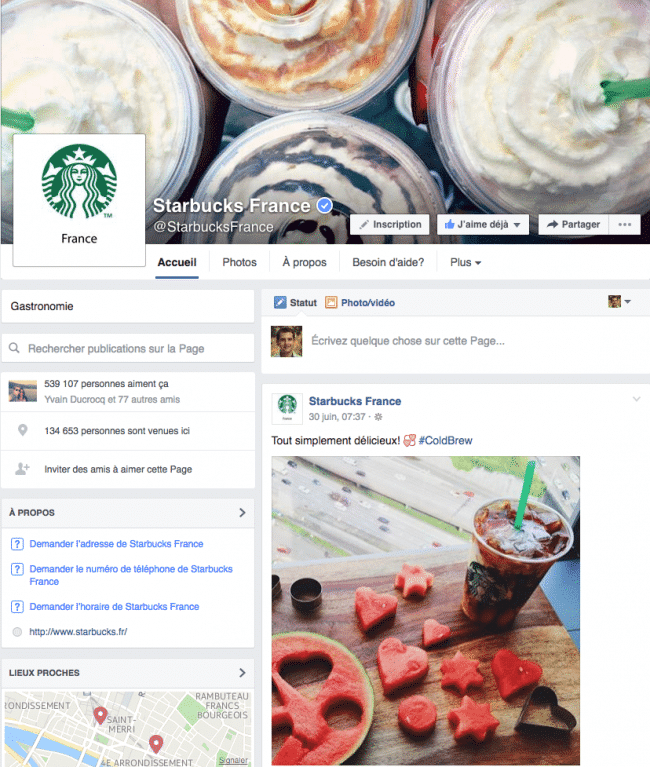Click the Rechercher publications search field
This screenshot has height=767, width=650.
(128, 348)
